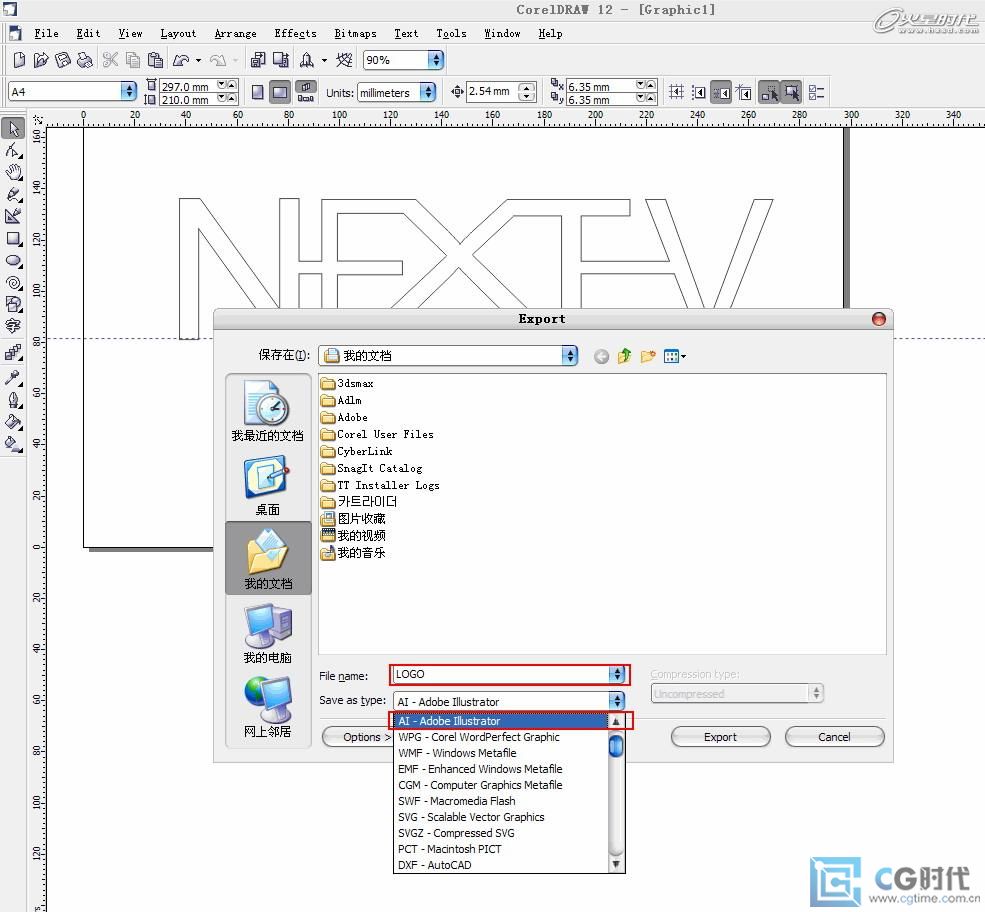The image size is (985, 912).
Task: Open the save location 我的文档 dropdown
Action: click(x=570, y=356)
